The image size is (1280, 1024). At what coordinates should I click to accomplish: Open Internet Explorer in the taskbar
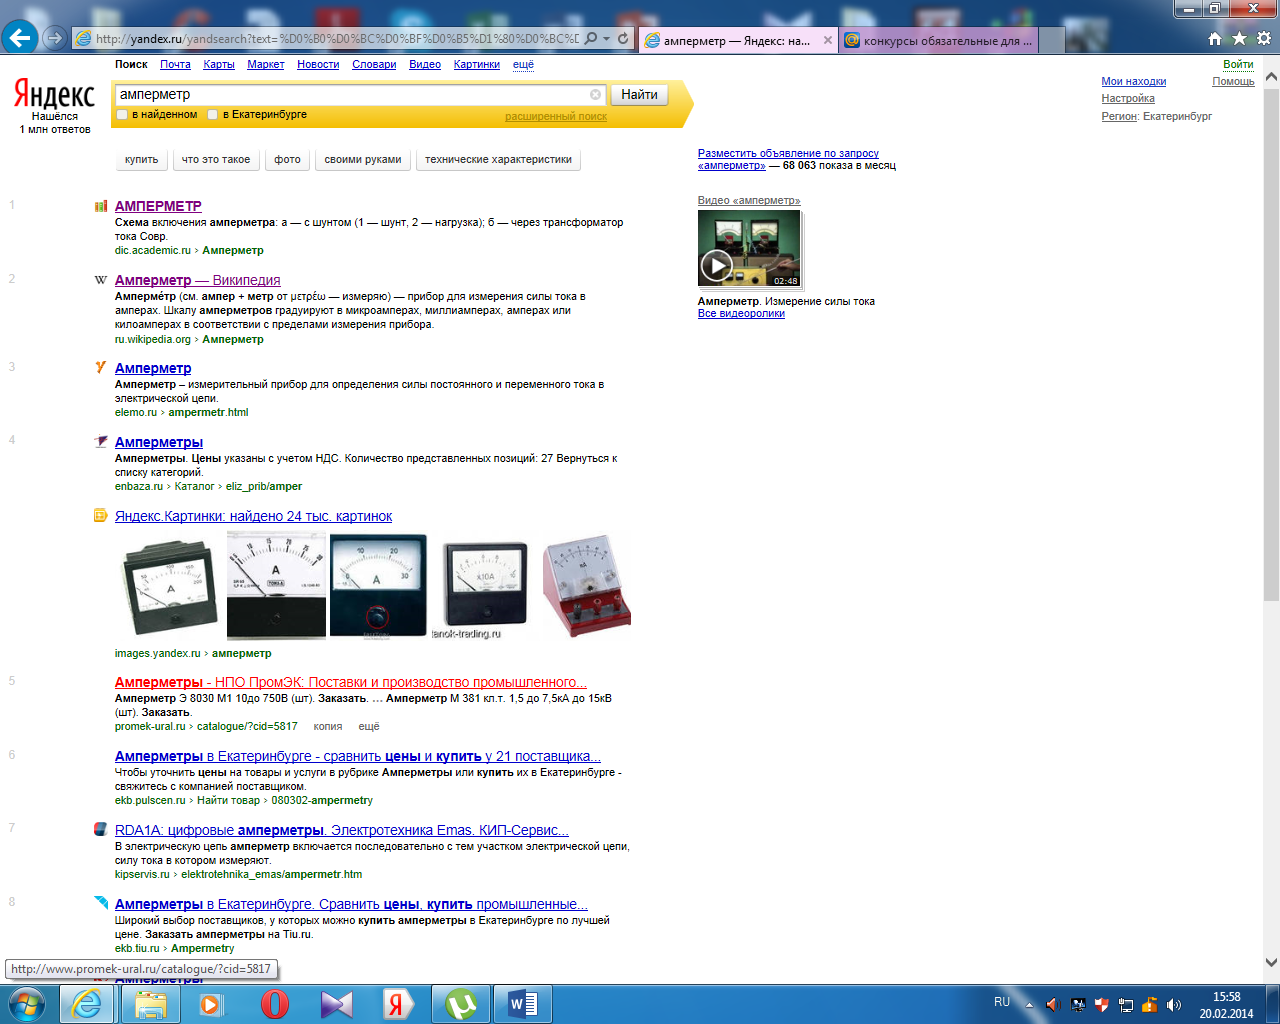[x=87, y=1003]
